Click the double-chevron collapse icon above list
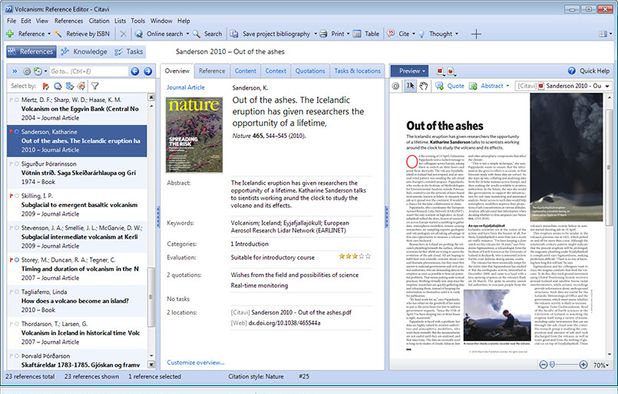Image resolution: width=618 pixels, height=394 pixels. tap(15, 71)
